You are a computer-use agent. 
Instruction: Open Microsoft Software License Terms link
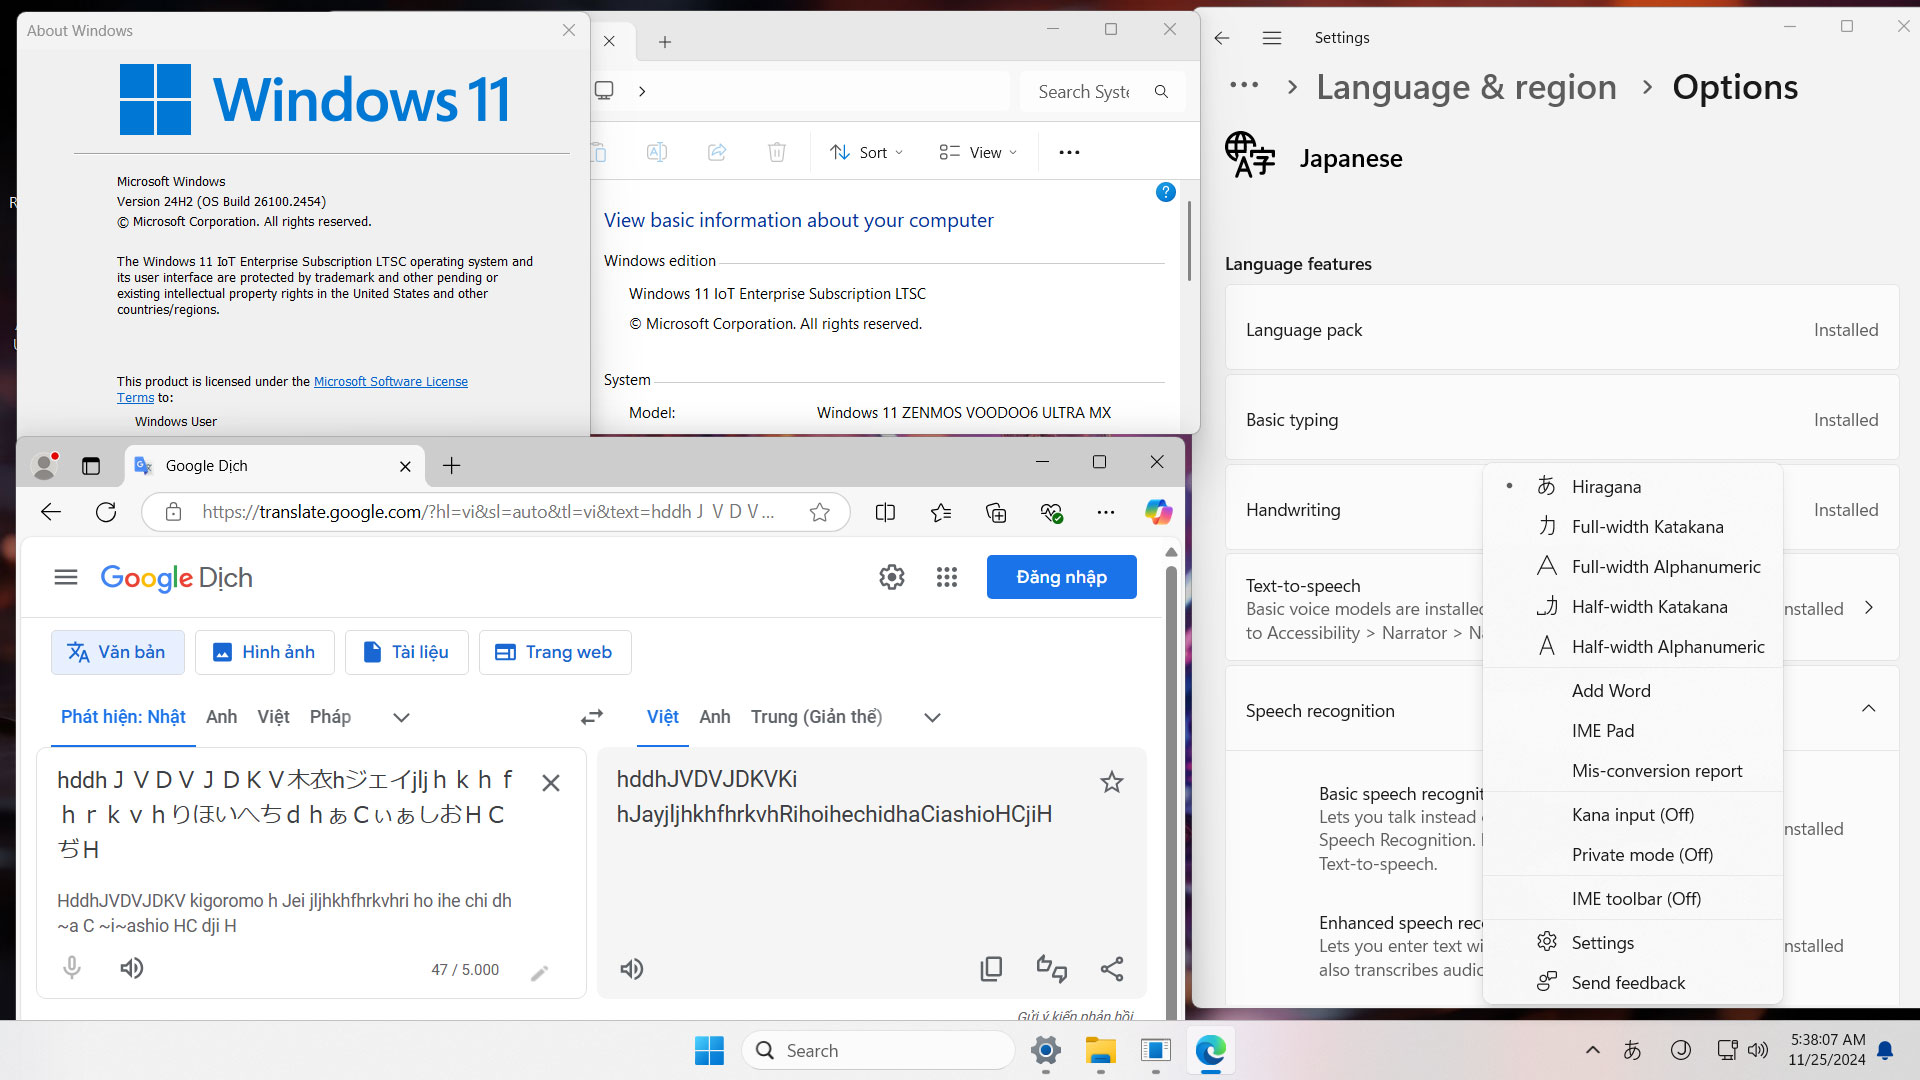click(390, 382)
